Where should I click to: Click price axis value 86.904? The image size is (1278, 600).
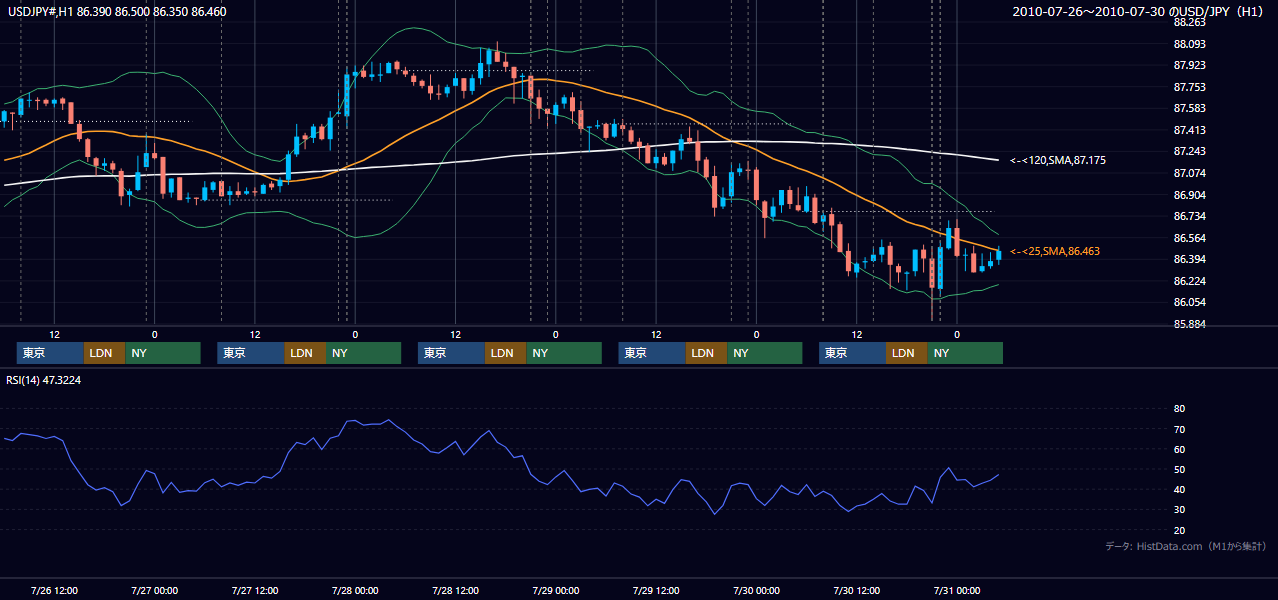[x=1189, y=195]
